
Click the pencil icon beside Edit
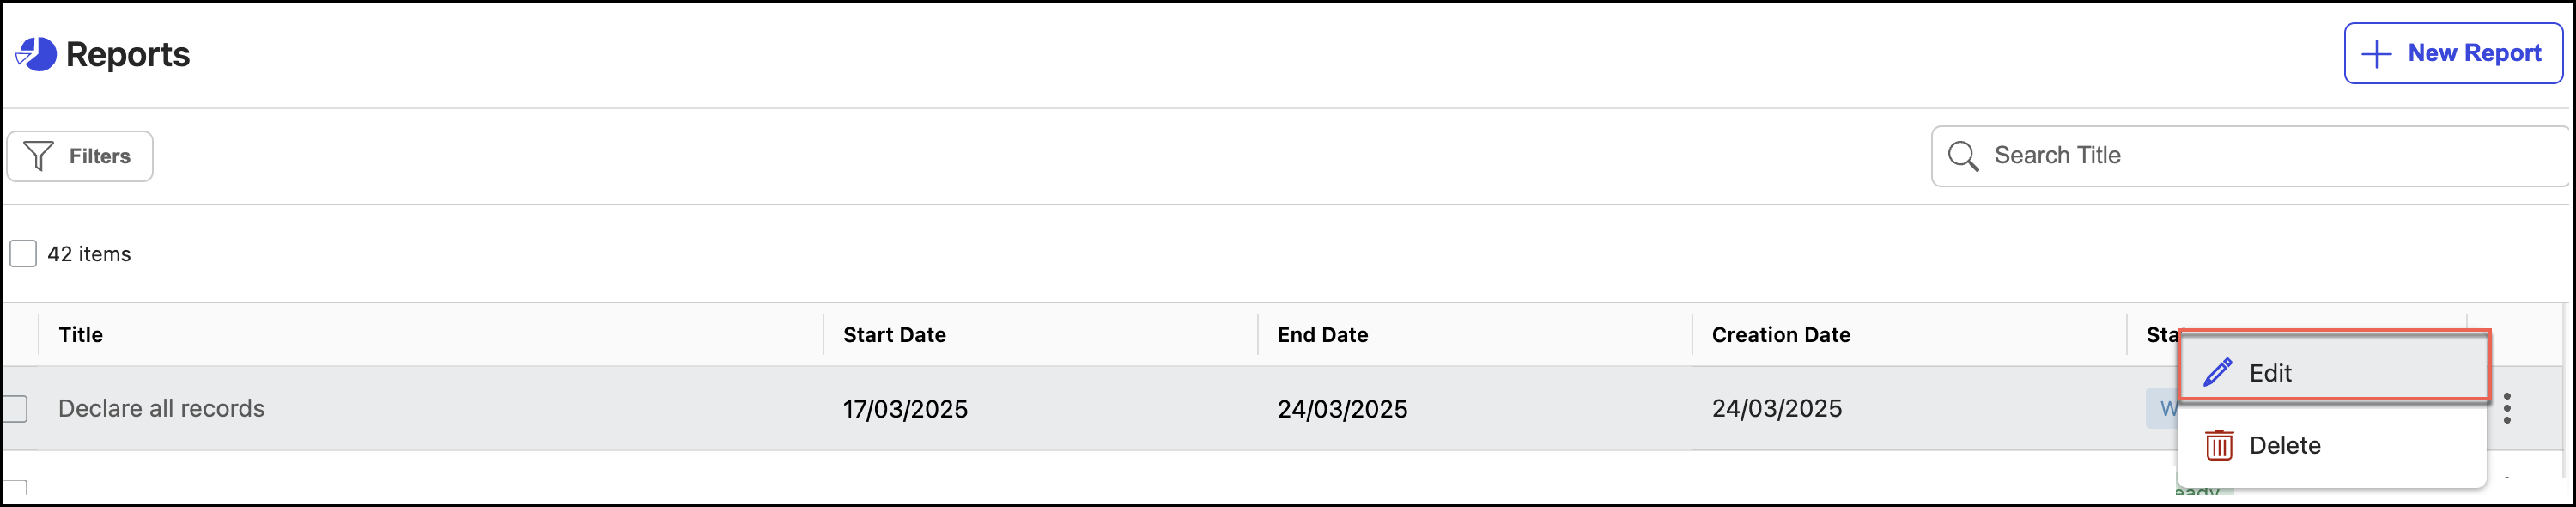click(x=2217, y=372)
